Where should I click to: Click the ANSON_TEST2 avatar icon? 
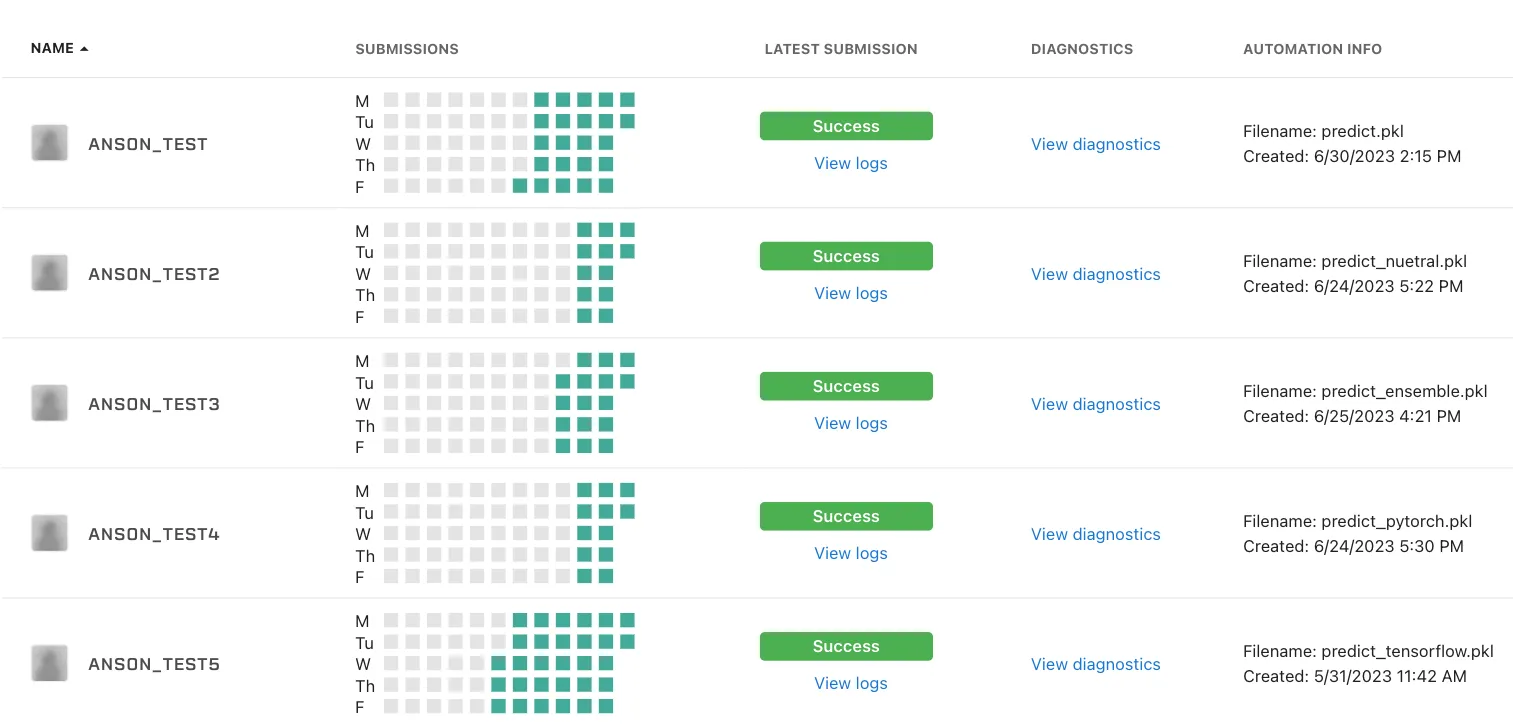(x=49, y=273)
